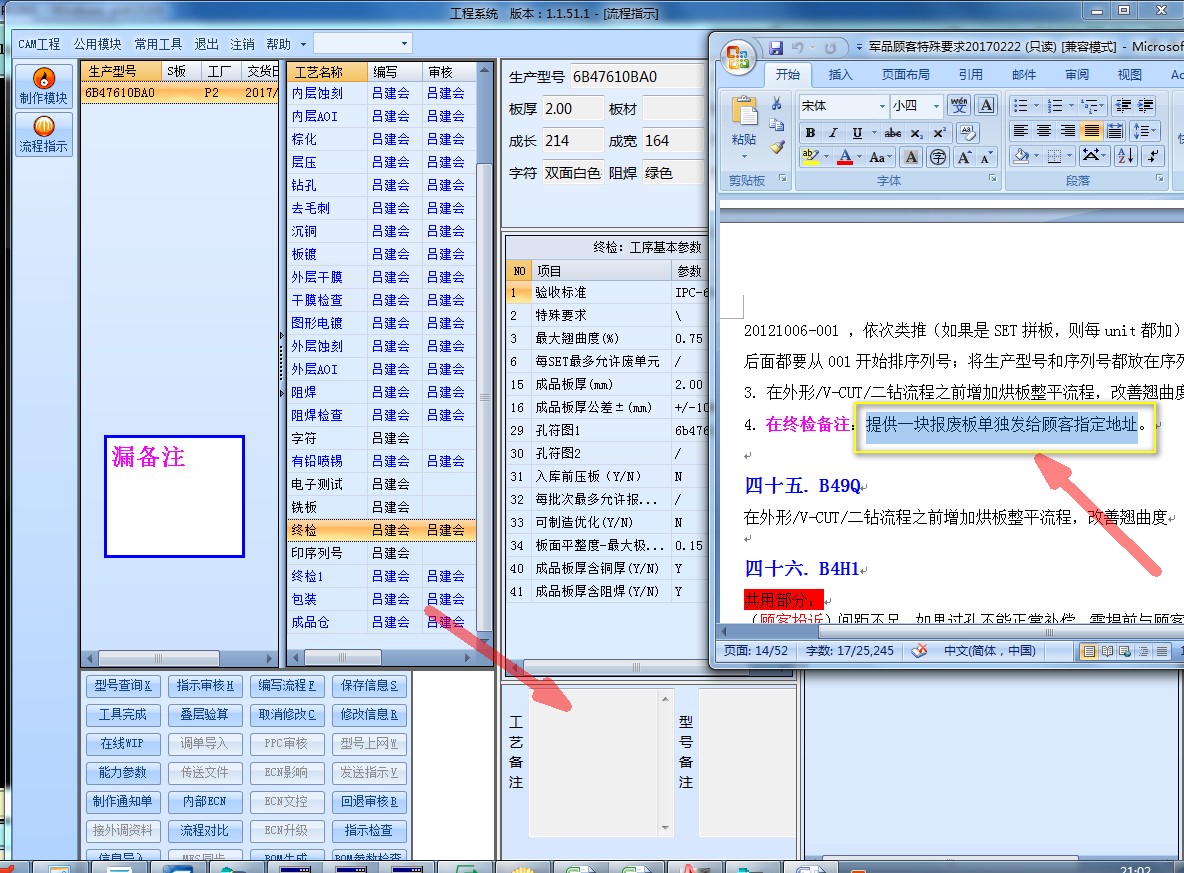1184x873 pixels.
Task: Open the CAM工程 menu
Action: click(x=39, y=44)
